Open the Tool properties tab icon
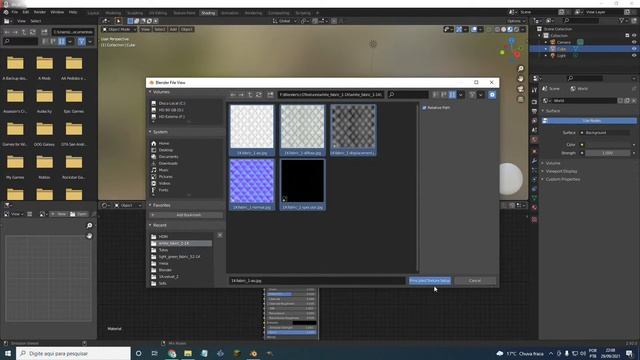 [534, 90]
